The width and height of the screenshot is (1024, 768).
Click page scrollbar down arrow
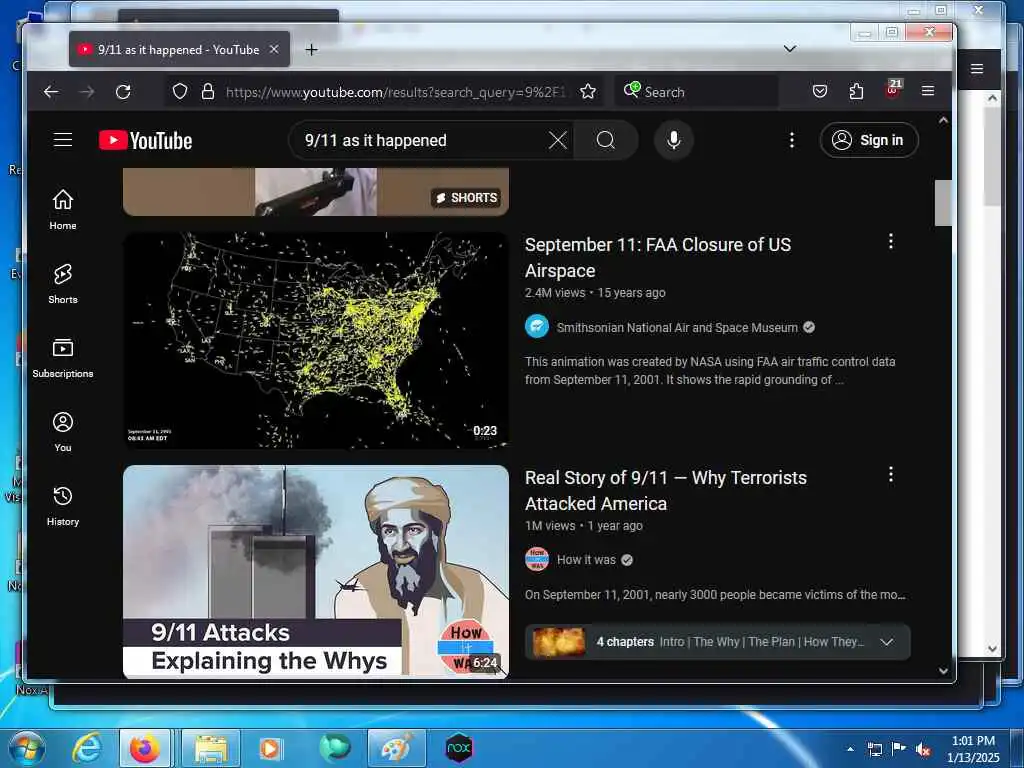[x=943, y=671]
